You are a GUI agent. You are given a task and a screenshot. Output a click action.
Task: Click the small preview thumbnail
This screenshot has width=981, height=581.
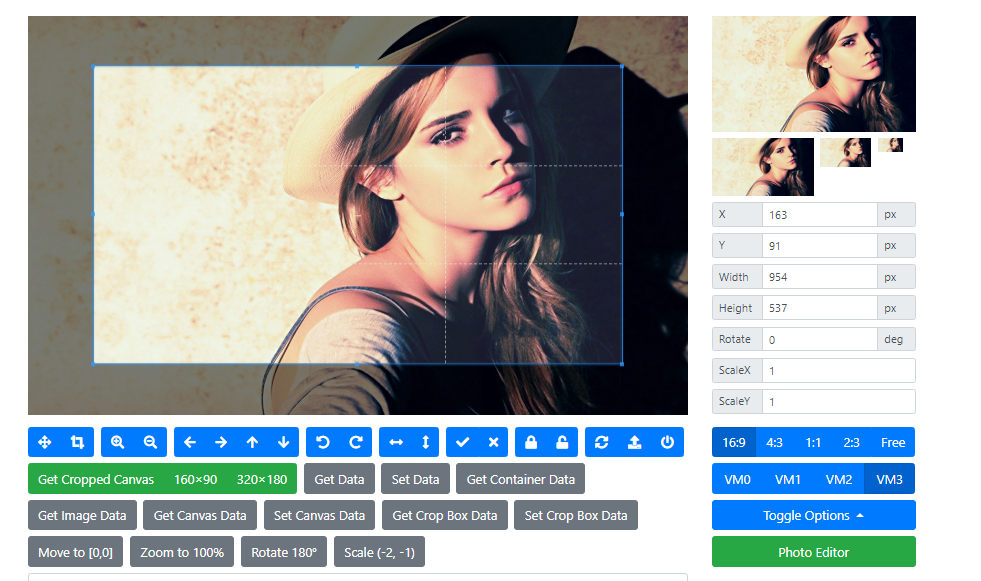coord(845,152)
